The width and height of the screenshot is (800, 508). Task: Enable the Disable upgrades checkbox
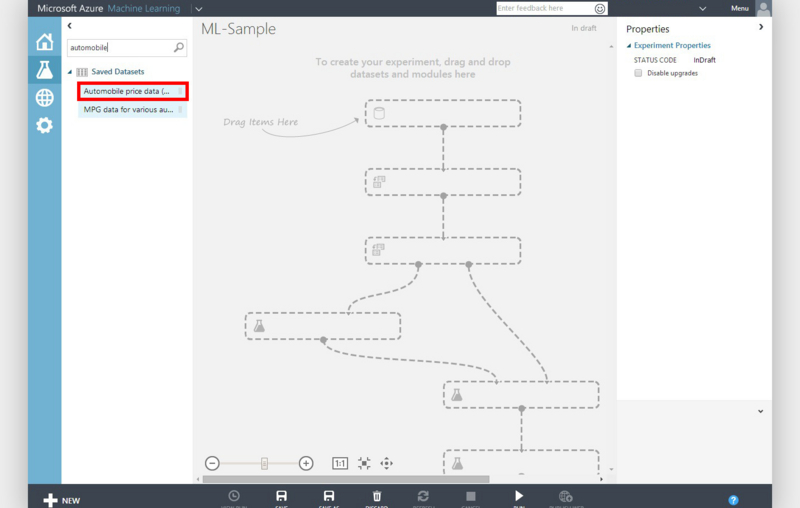click(638, 73)
